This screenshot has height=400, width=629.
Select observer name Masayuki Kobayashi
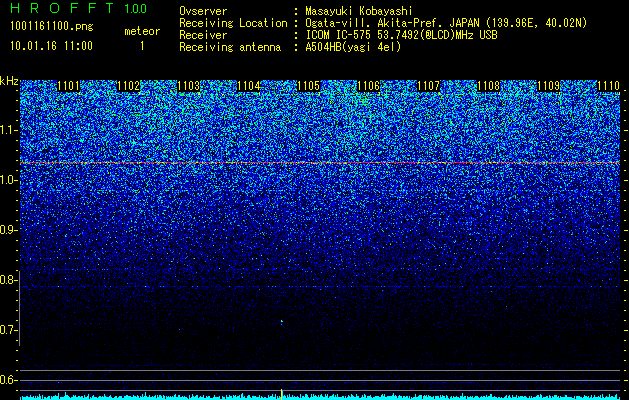point(359,11)
